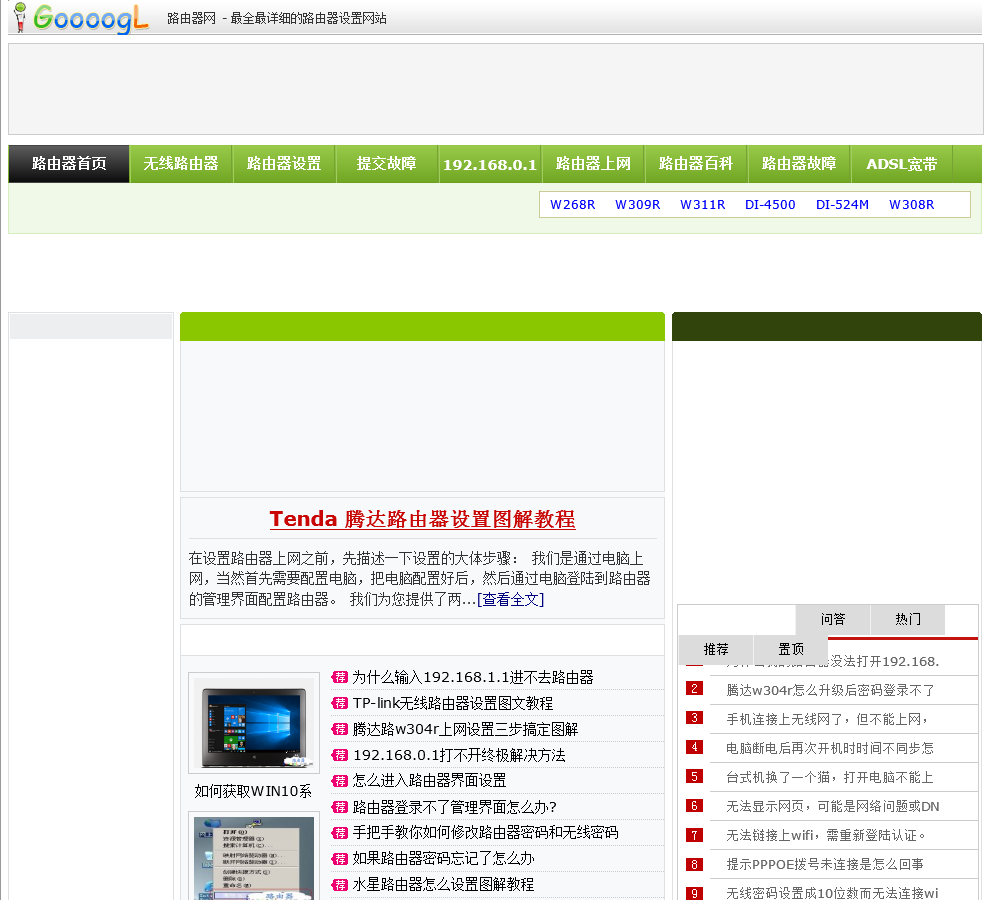Open the DI-4500 model link
This screenshot has width=990, height=900.
pyautogui.click(x=770, y=205)
